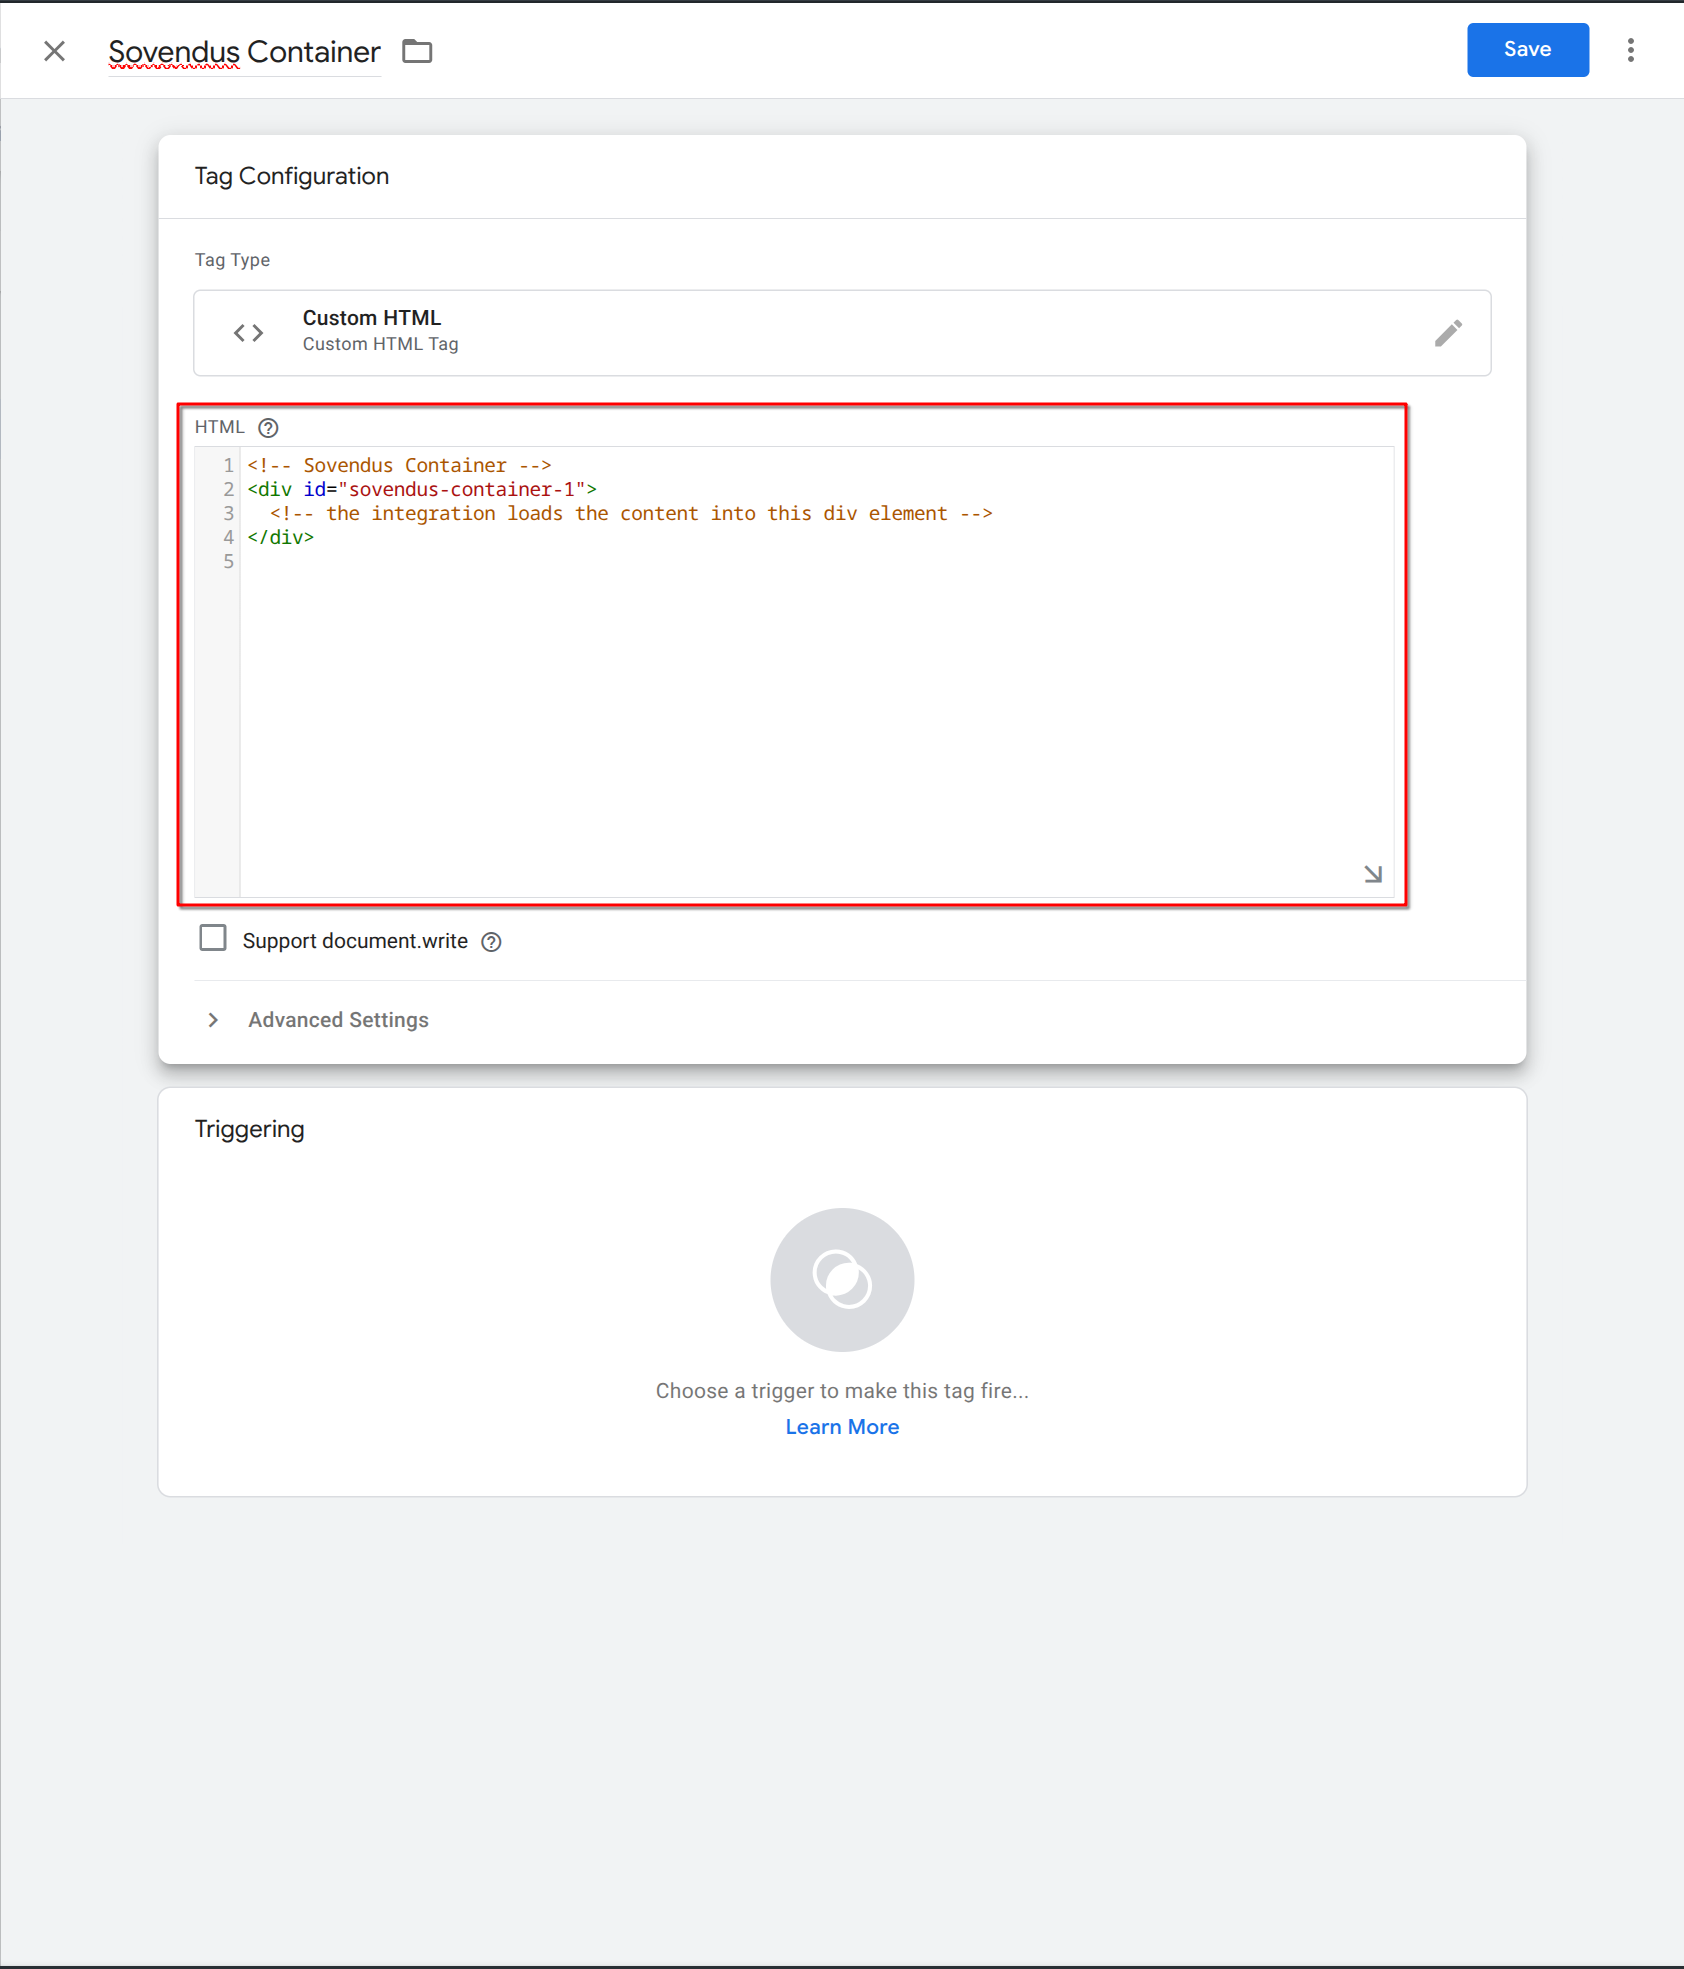Click the comment line about integration loads

point(631,513)
